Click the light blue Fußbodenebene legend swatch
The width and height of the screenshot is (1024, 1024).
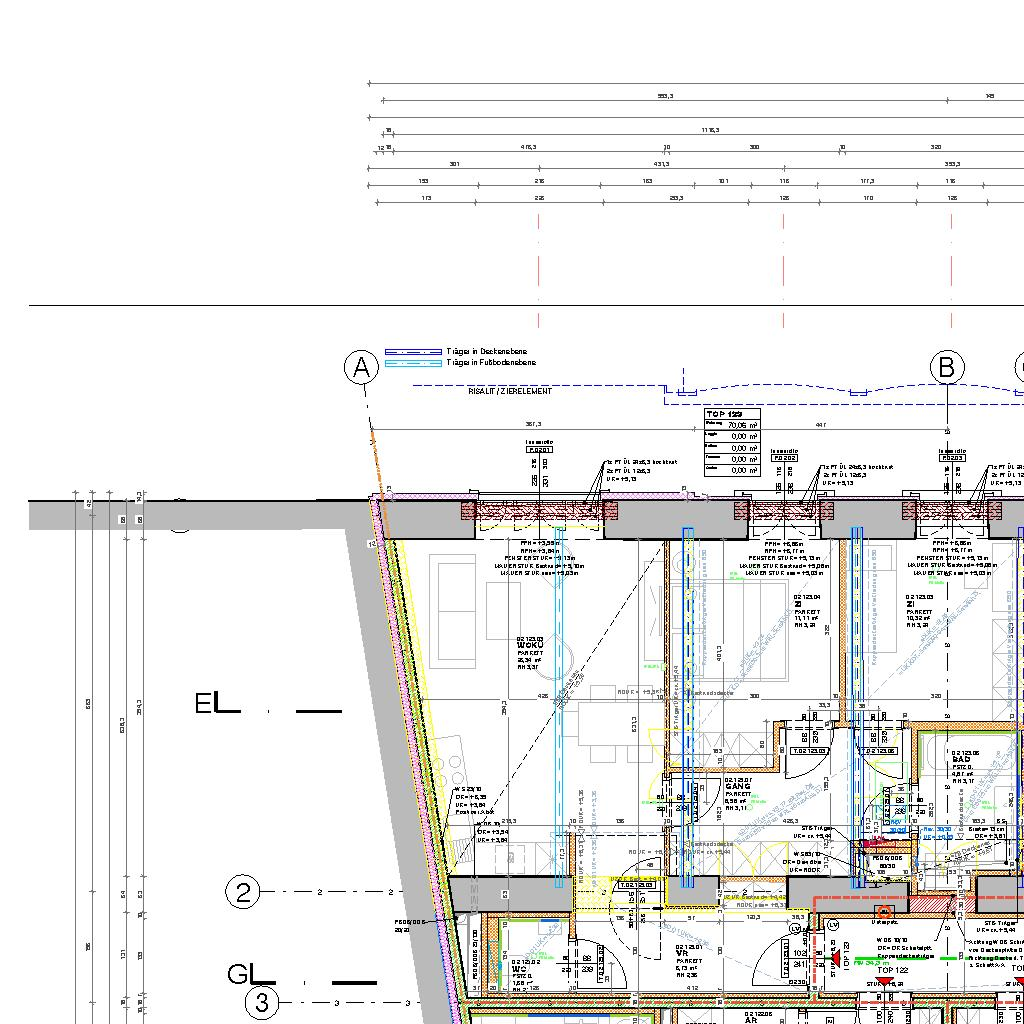point(413,363)
